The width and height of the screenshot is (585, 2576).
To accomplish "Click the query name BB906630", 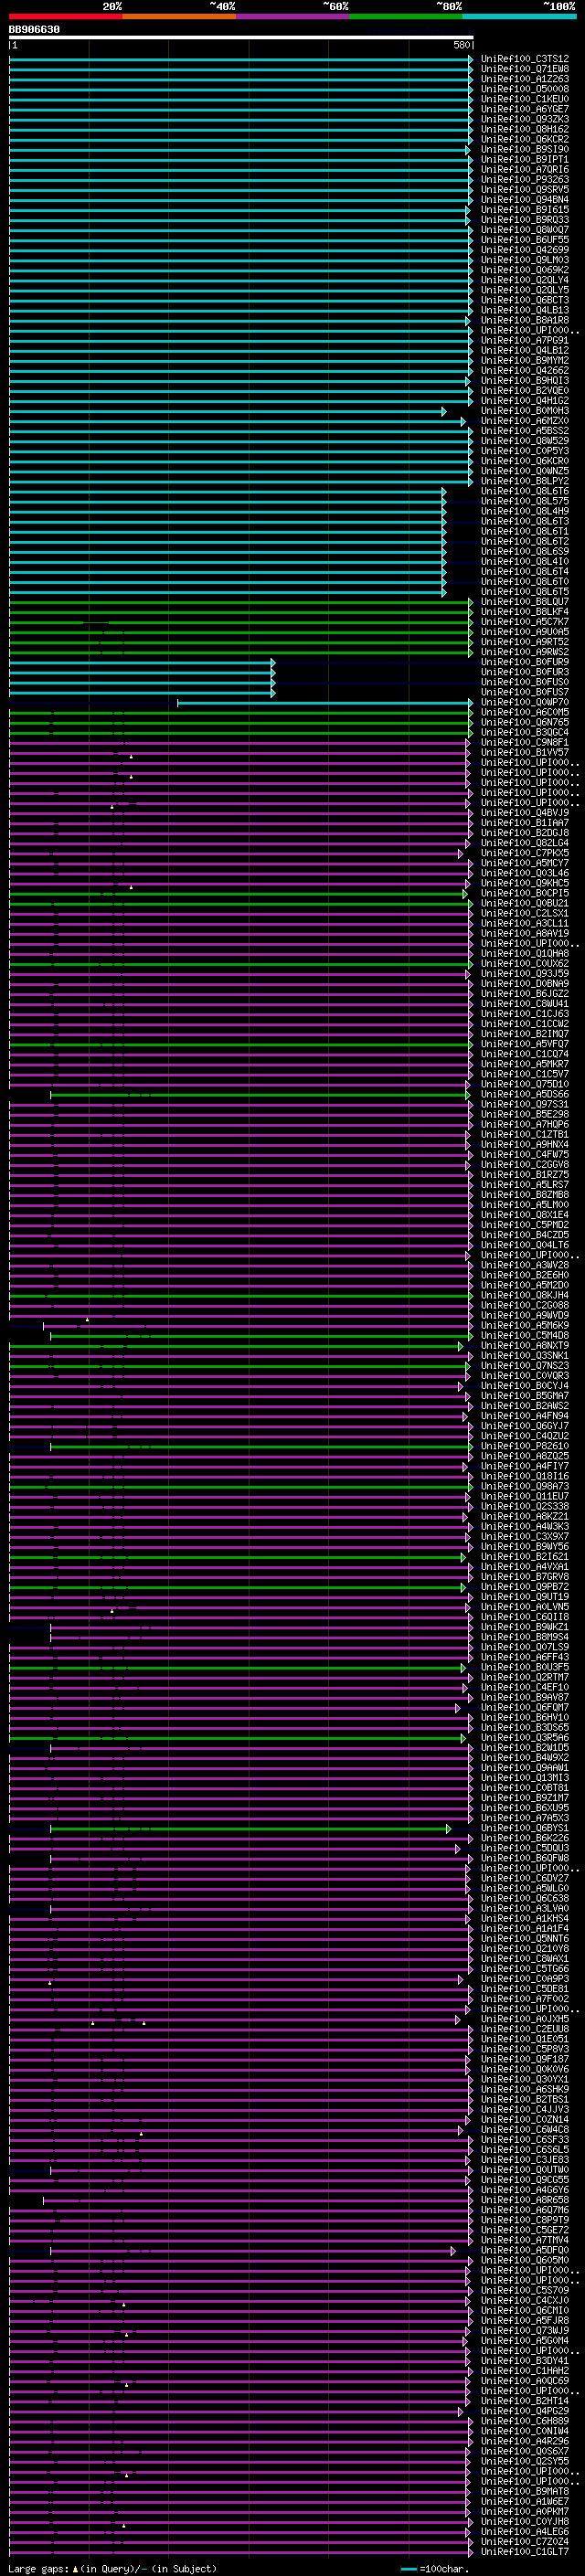I will click(34, 30).
